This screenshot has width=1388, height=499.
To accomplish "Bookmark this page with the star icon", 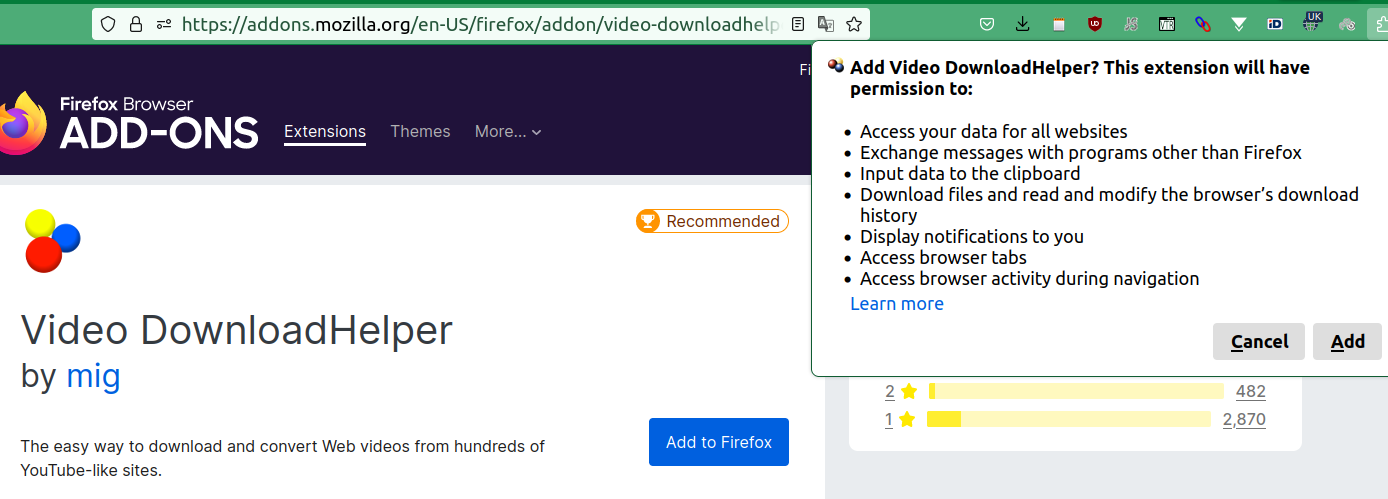I will pyautogui.click(x=853, y=24).
